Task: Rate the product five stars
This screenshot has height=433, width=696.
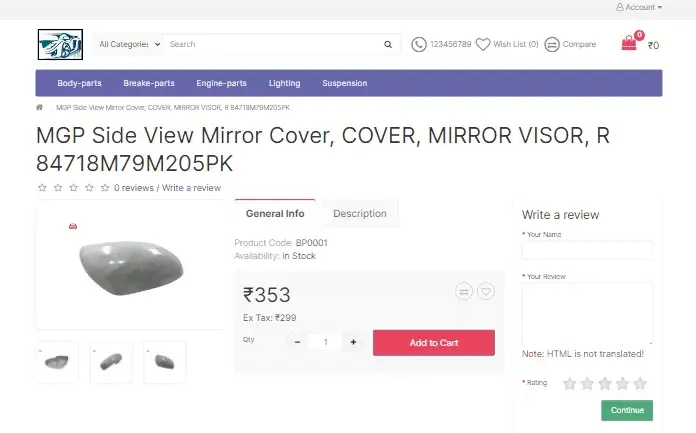Action: 640,383
